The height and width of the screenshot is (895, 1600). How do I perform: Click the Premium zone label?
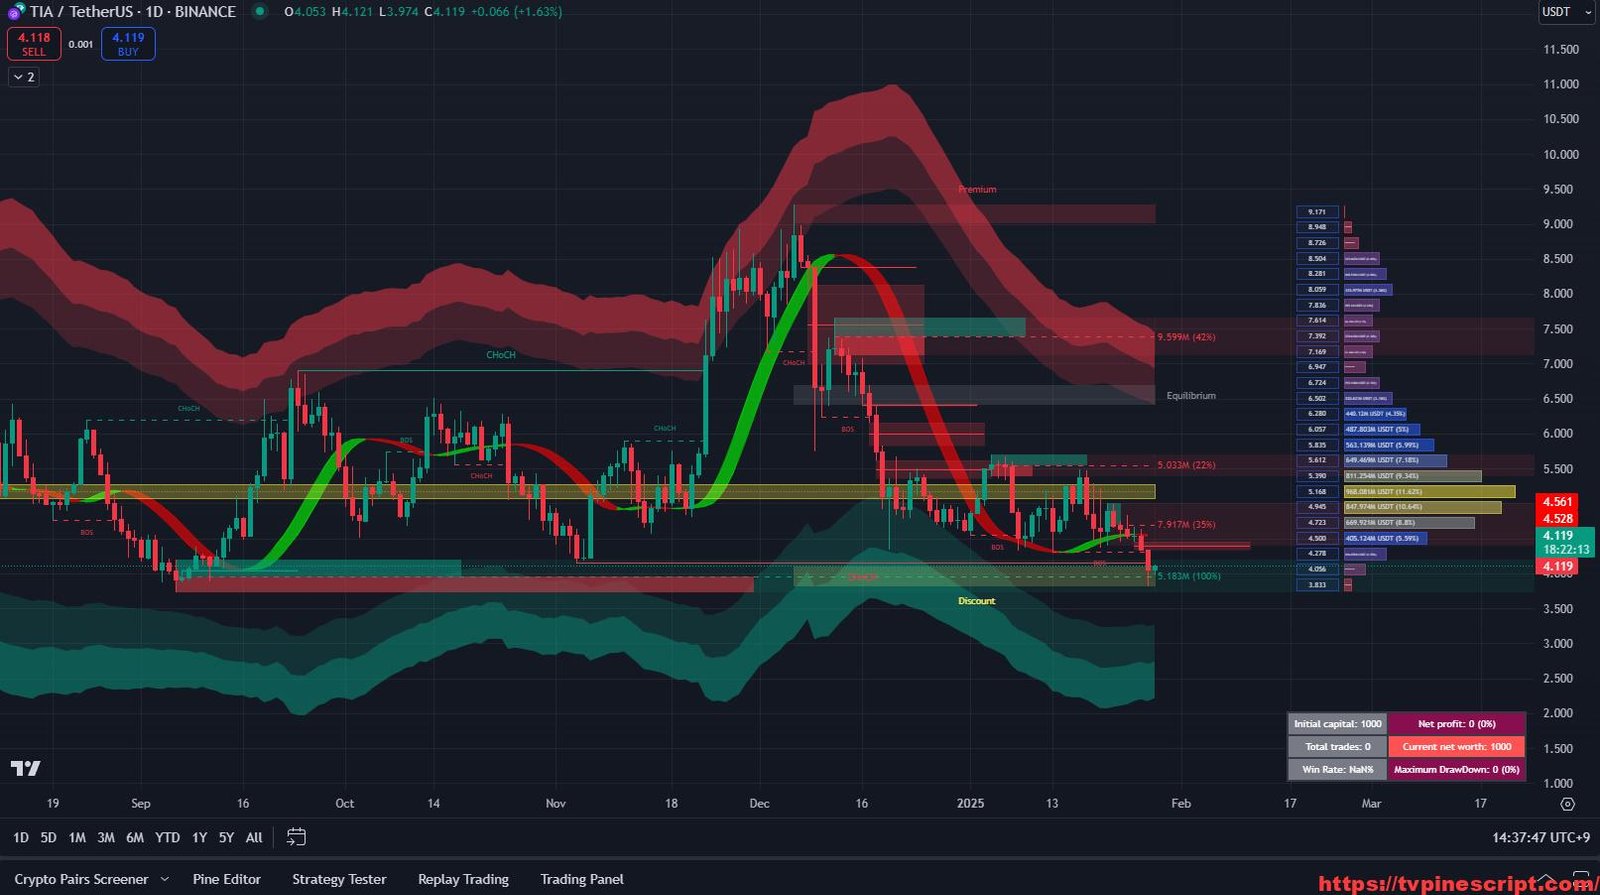point(977,189)
